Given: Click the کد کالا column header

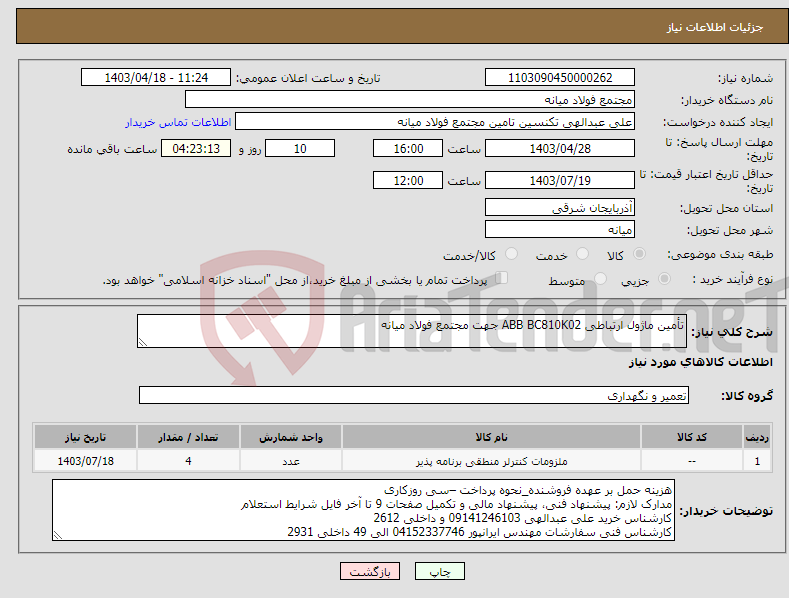Looking at the screenshot, I should [x=692, y=437].
